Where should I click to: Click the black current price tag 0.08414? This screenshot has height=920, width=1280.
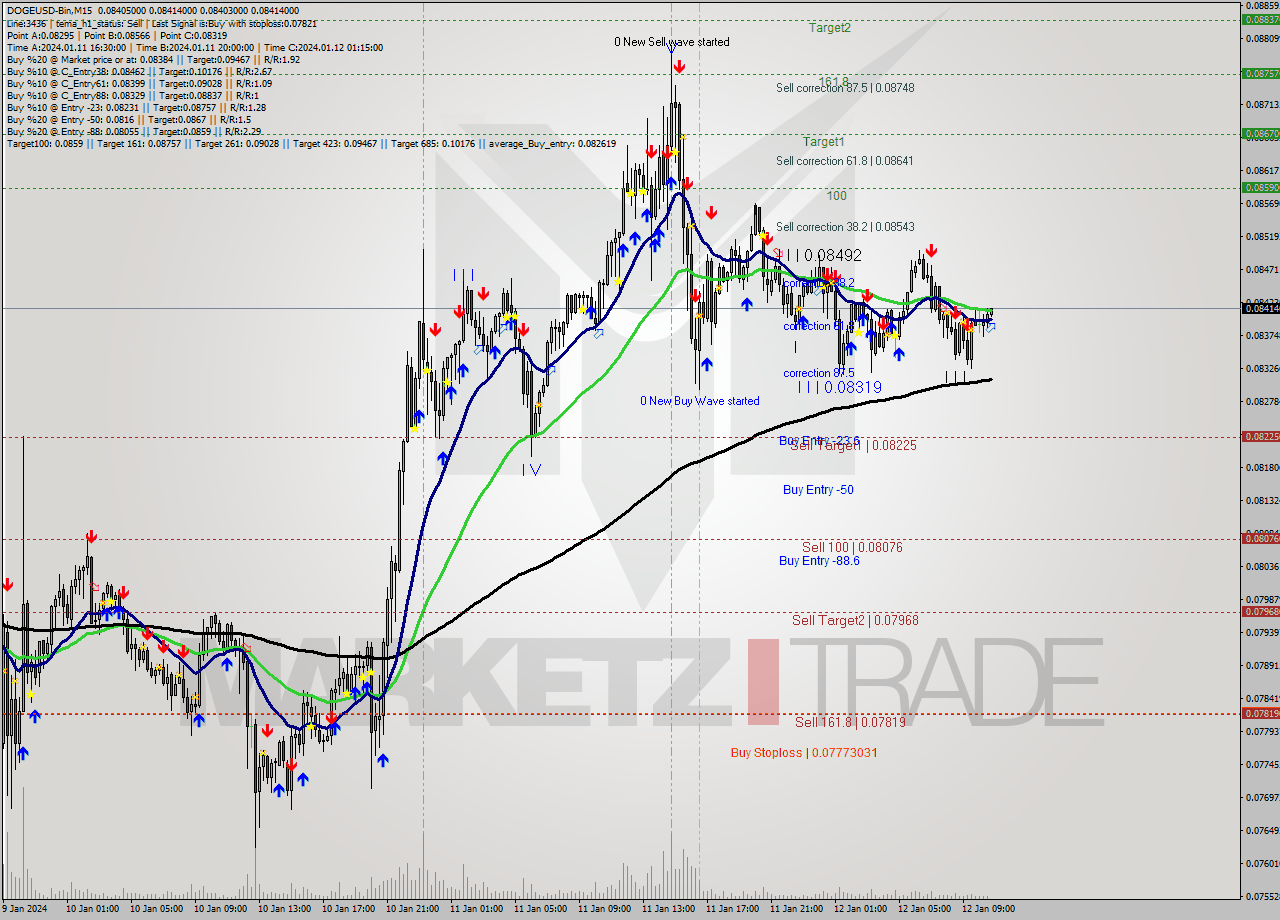point(1260,308)
